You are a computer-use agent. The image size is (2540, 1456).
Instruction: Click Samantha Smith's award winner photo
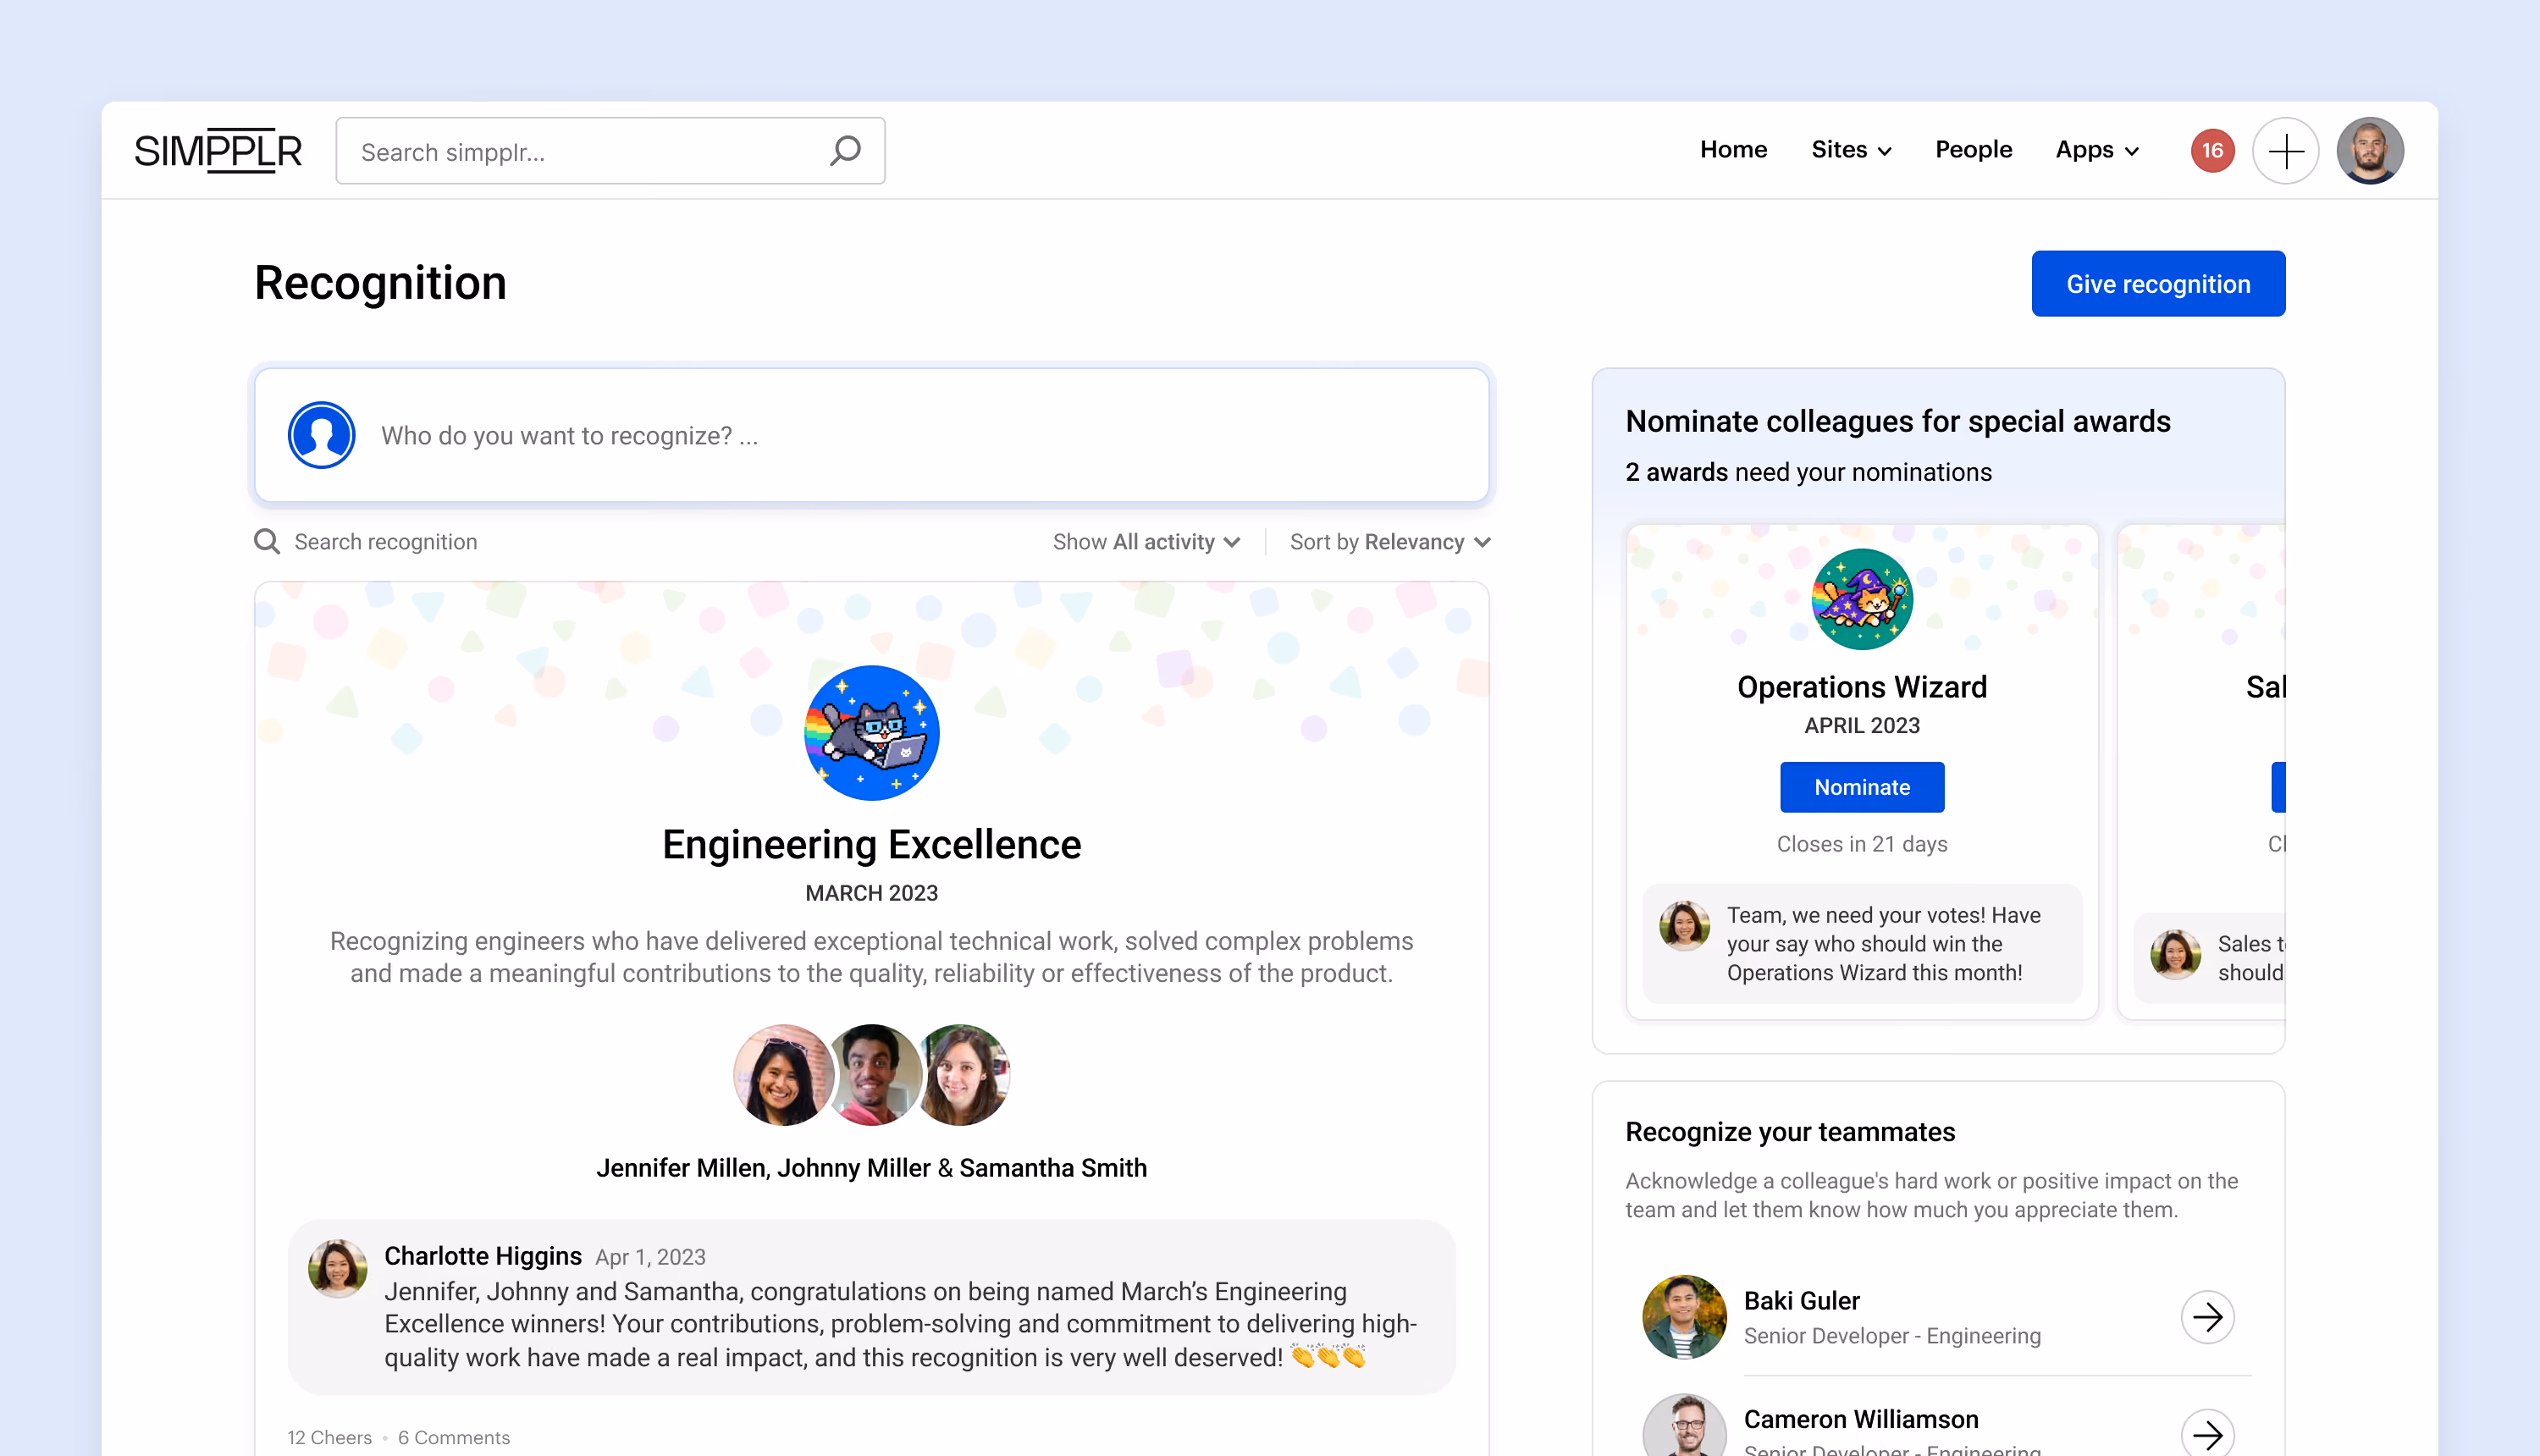963,1075
